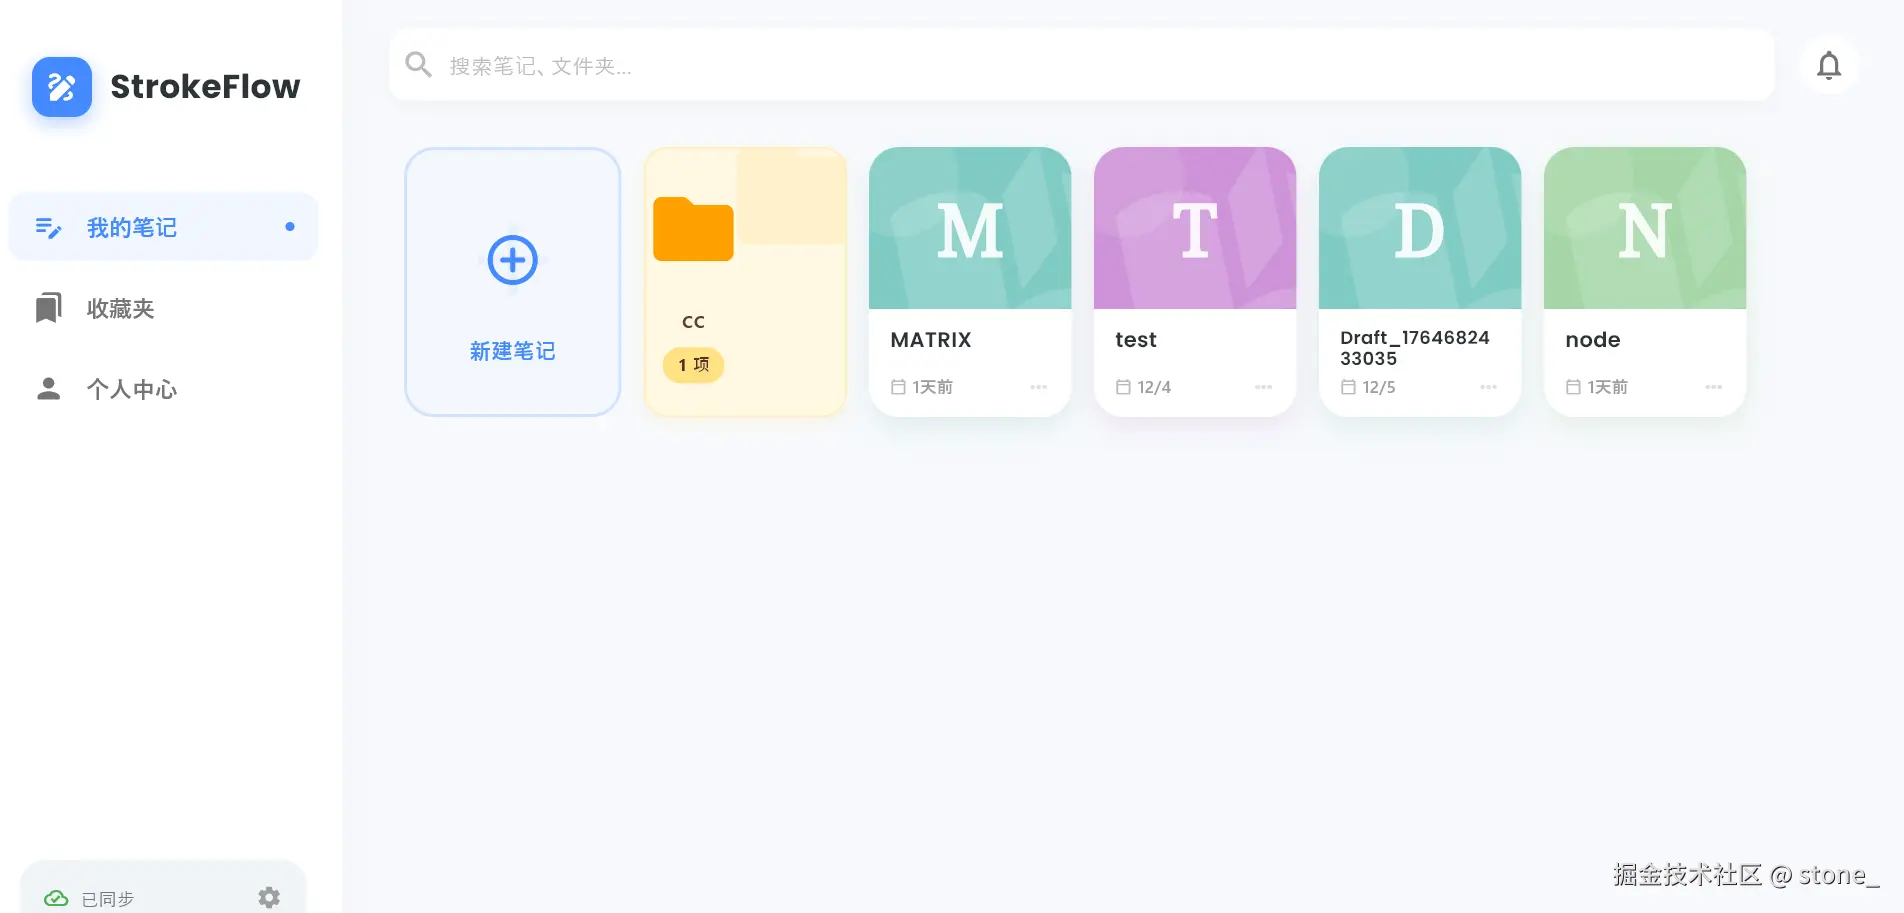Select 我的笔记 in sidebar

coord(163,227)
